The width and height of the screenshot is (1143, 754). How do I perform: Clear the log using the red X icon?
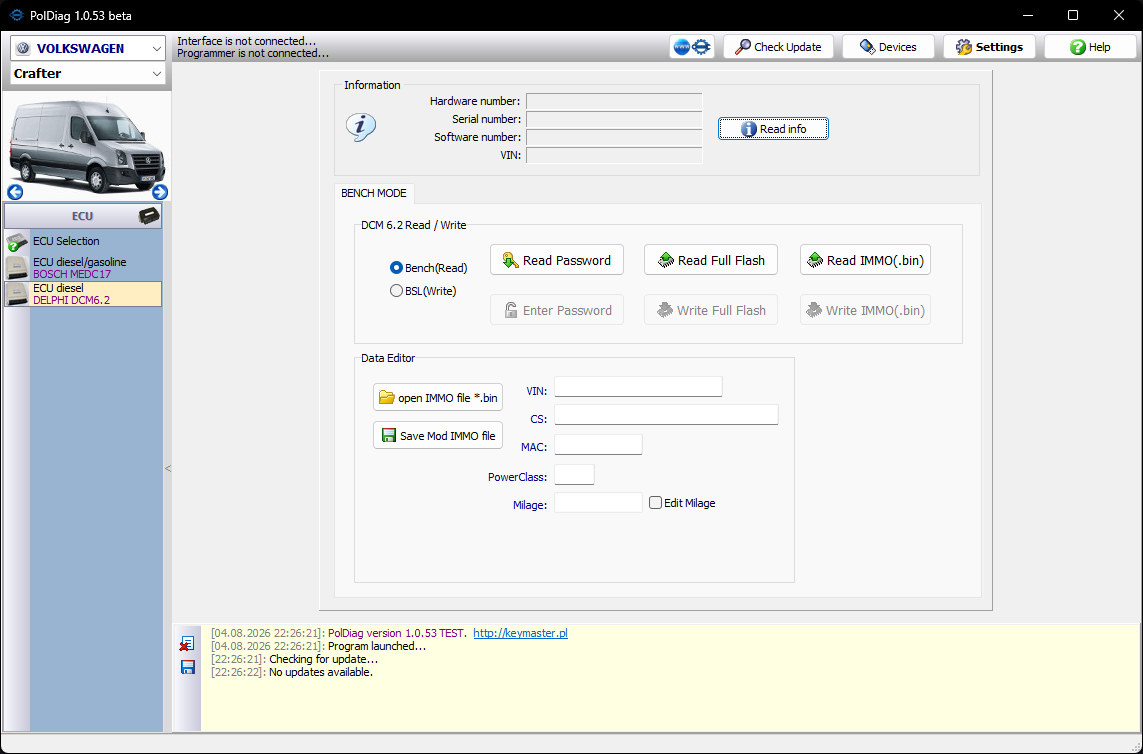pyautogui.click(x=187, y=644)
